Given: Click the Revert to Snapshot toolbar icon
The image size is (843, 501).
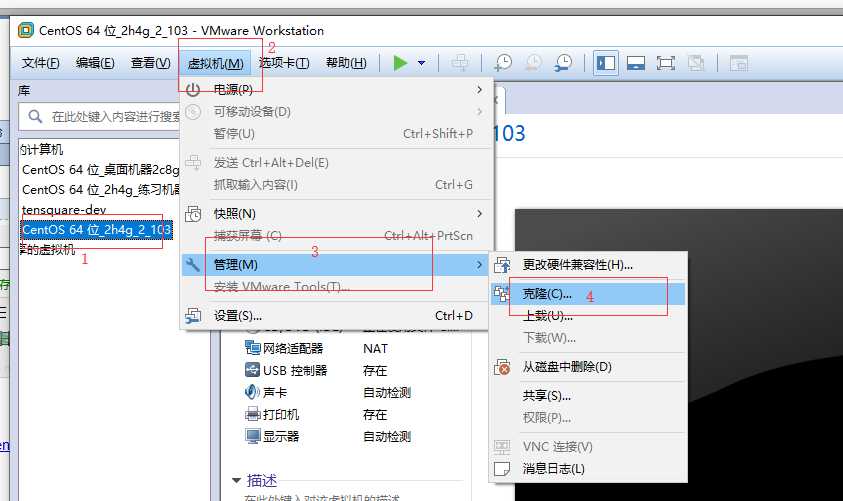Looking at the screenshot, I should click(x=533, y=63).
